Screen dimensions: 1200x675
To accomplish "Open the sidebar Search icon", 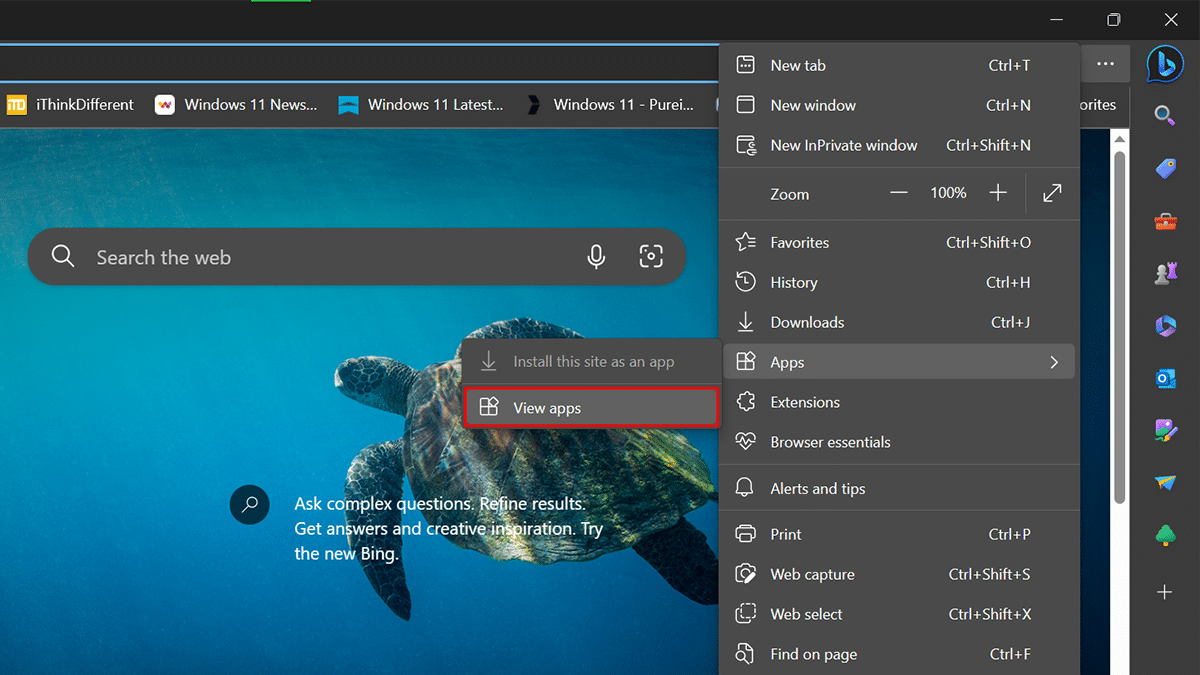I will coord(1165,116).
